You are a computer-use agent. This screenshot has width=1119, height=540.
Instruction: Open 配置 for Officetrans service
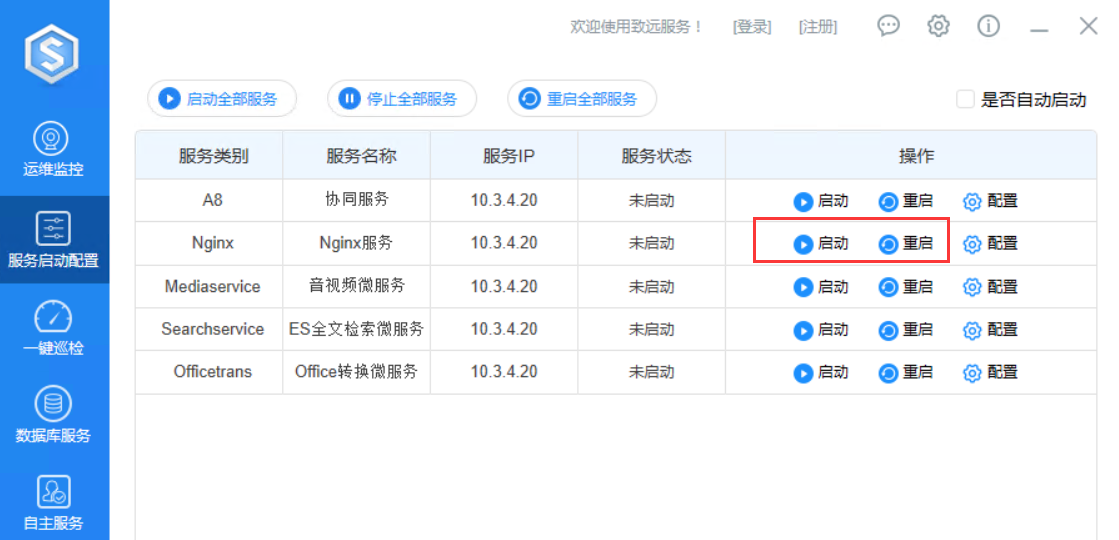990,373
